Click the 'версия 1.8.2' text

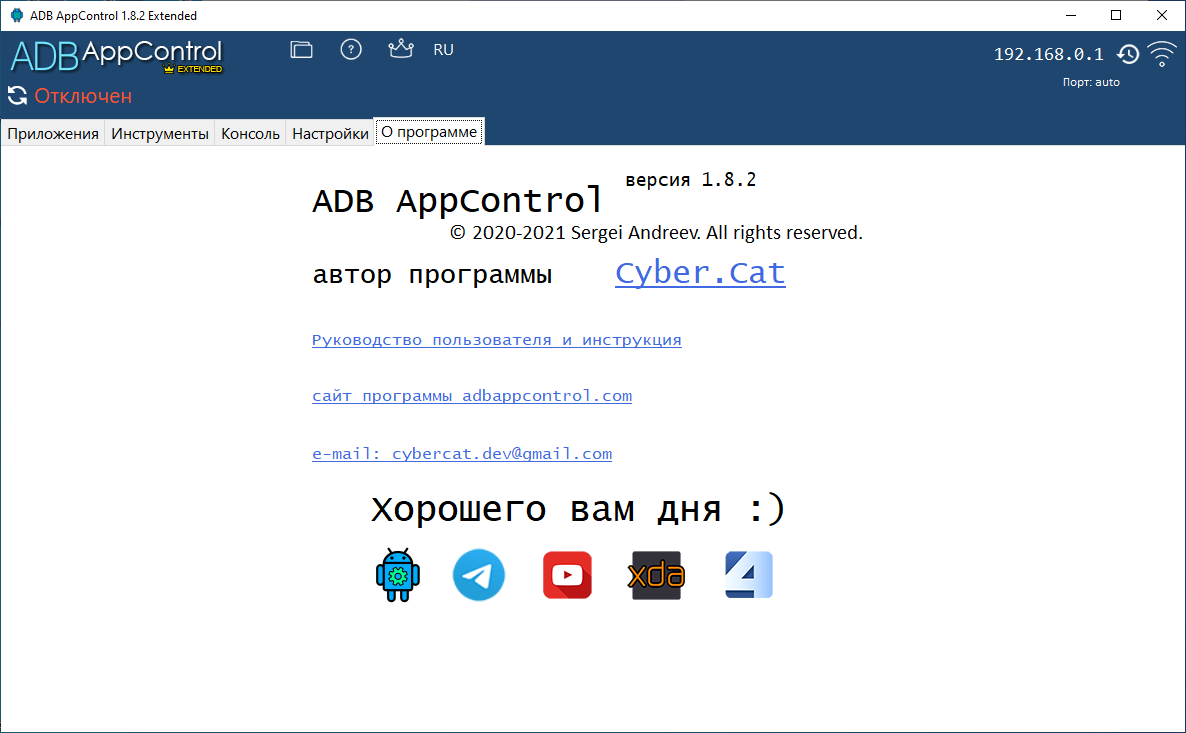[x=691, y=180]
